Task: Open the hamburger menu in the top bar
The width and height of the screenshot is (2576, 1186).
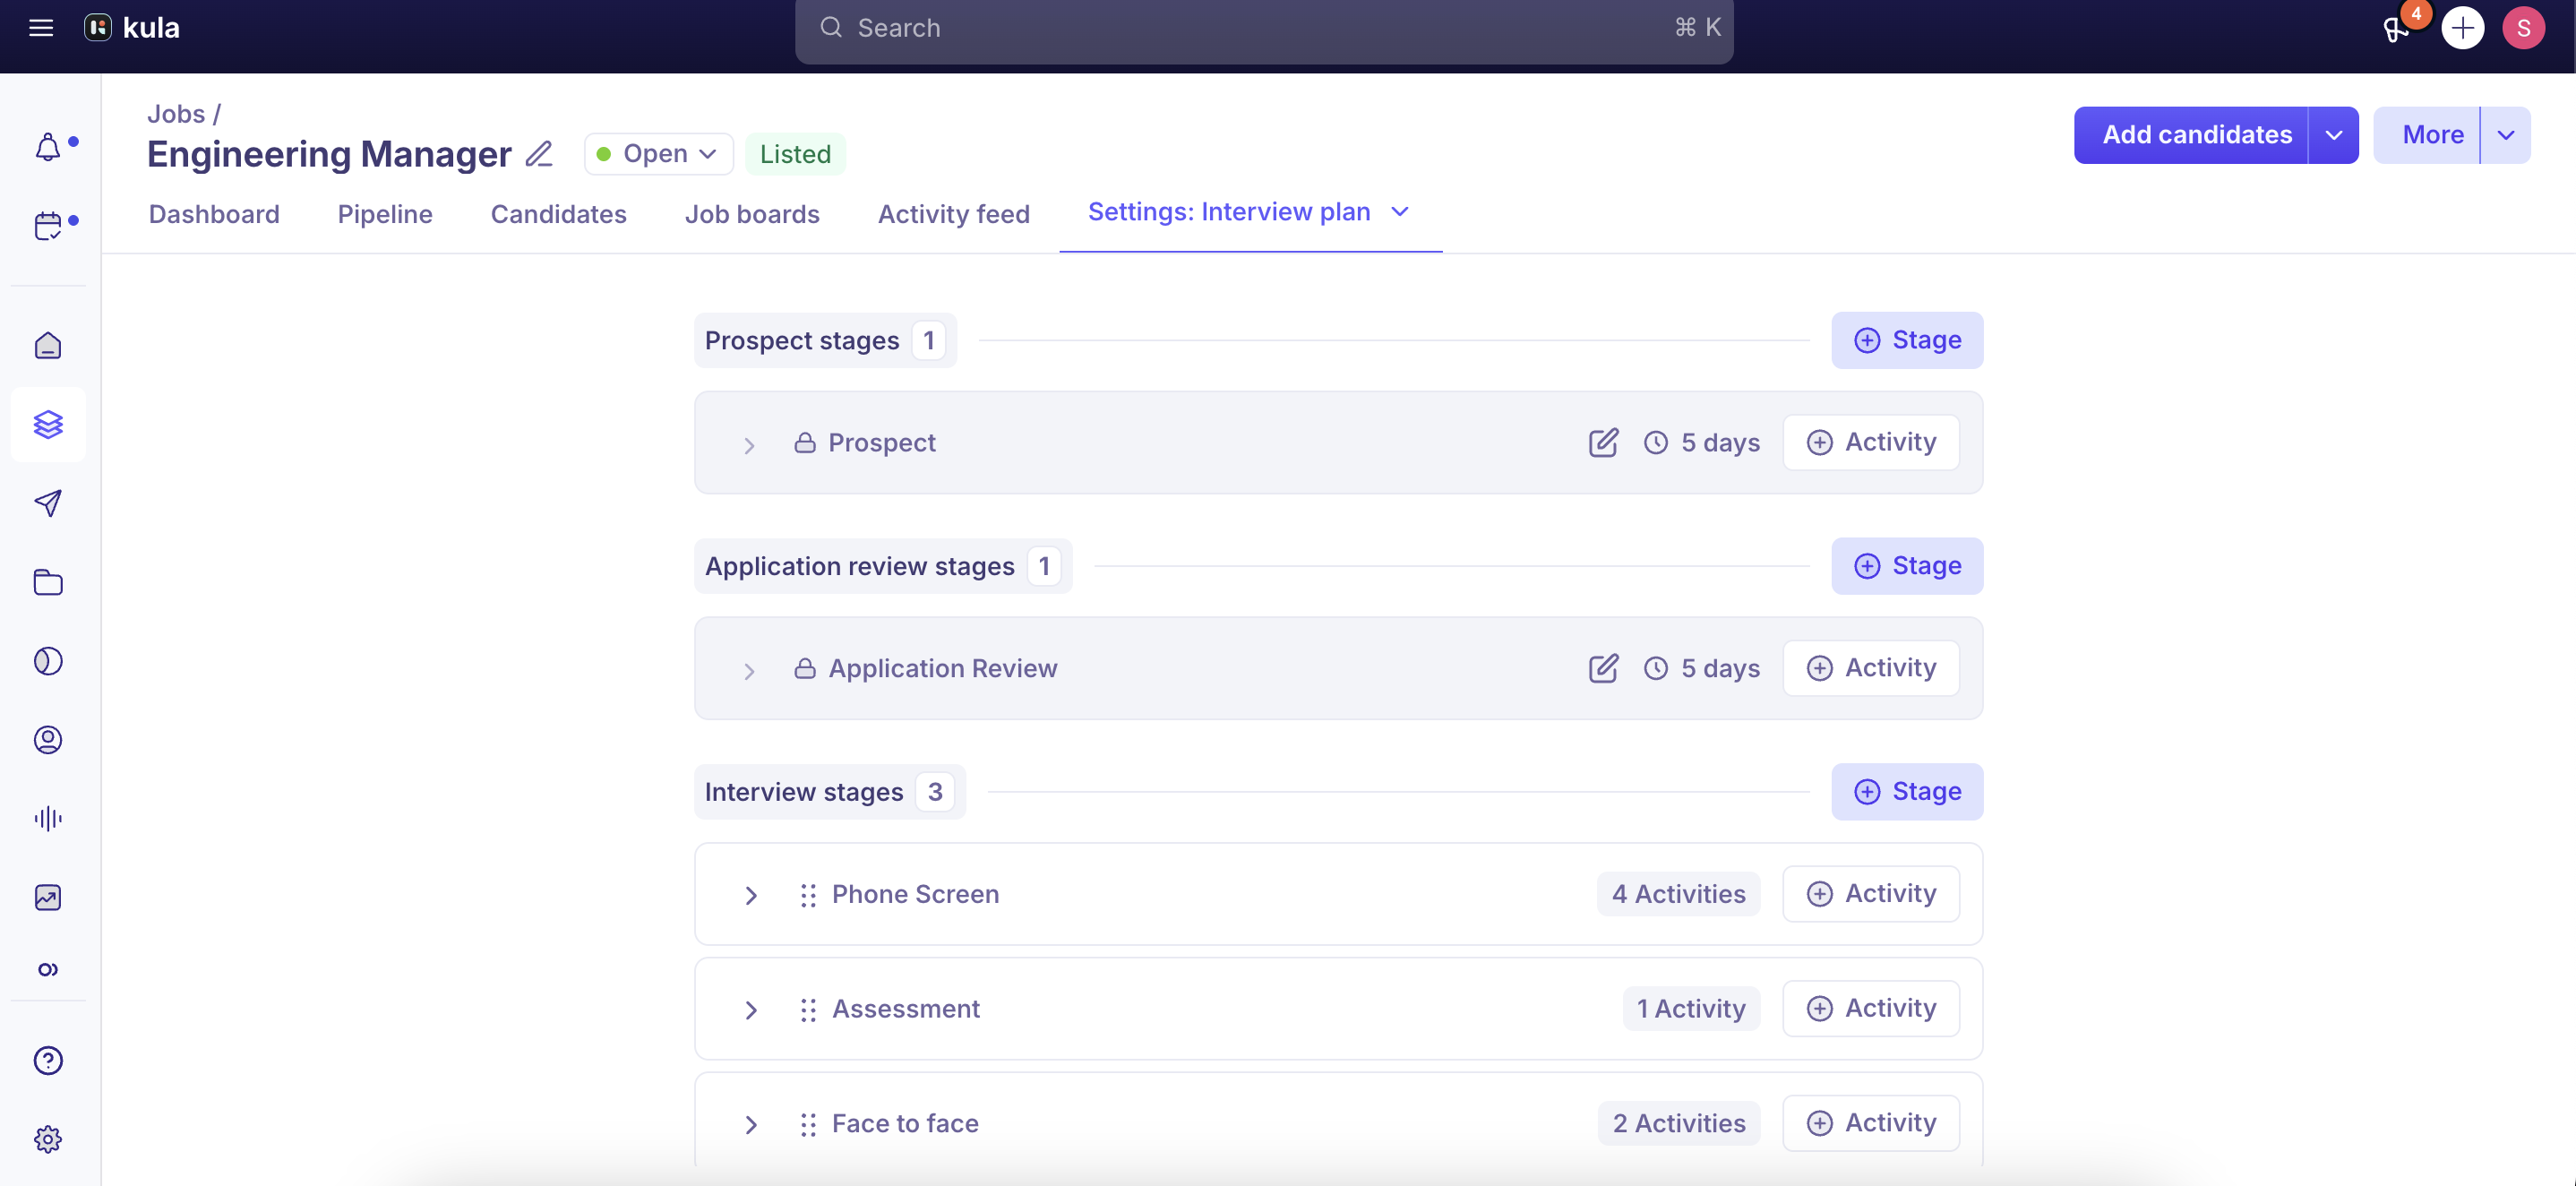Action: 41,28
